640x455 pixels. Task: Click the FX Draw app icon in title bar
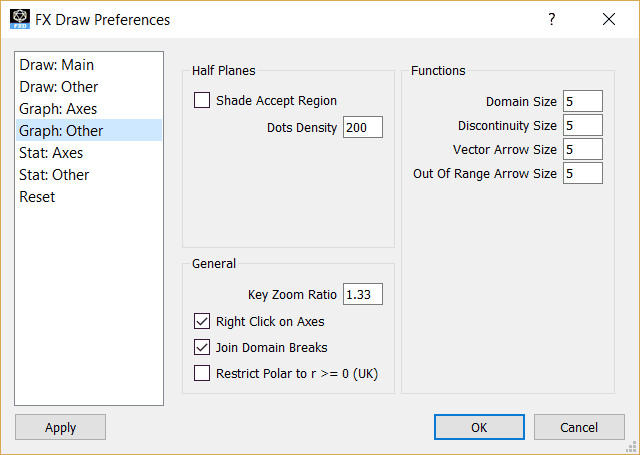click(20, 19)
